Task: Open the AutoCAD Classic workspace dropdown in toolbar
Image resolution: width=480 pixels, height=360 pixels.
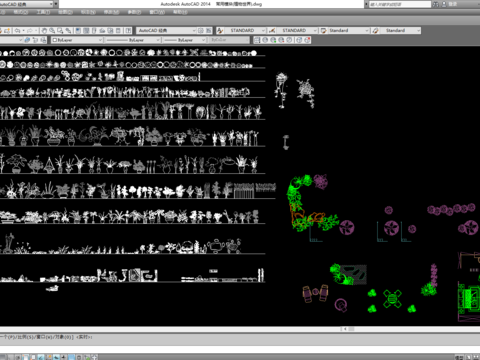Action: [166, 31]
